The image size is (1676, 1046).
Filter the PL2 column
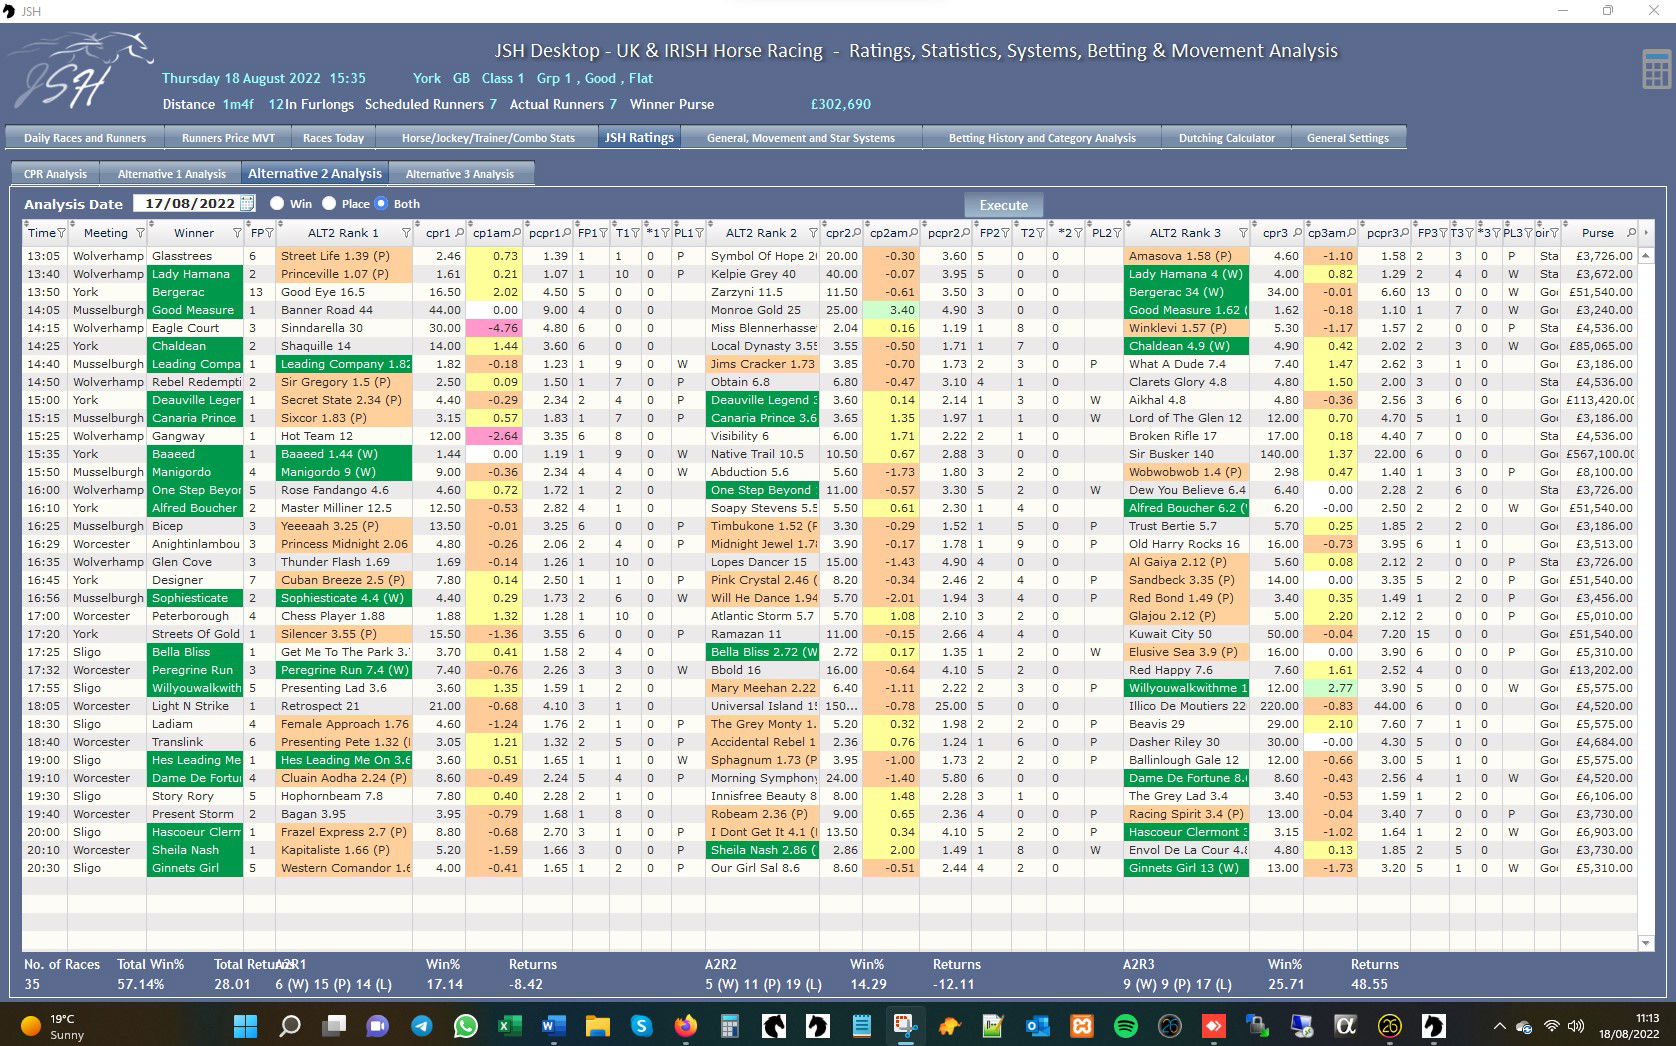[1117, 233]
